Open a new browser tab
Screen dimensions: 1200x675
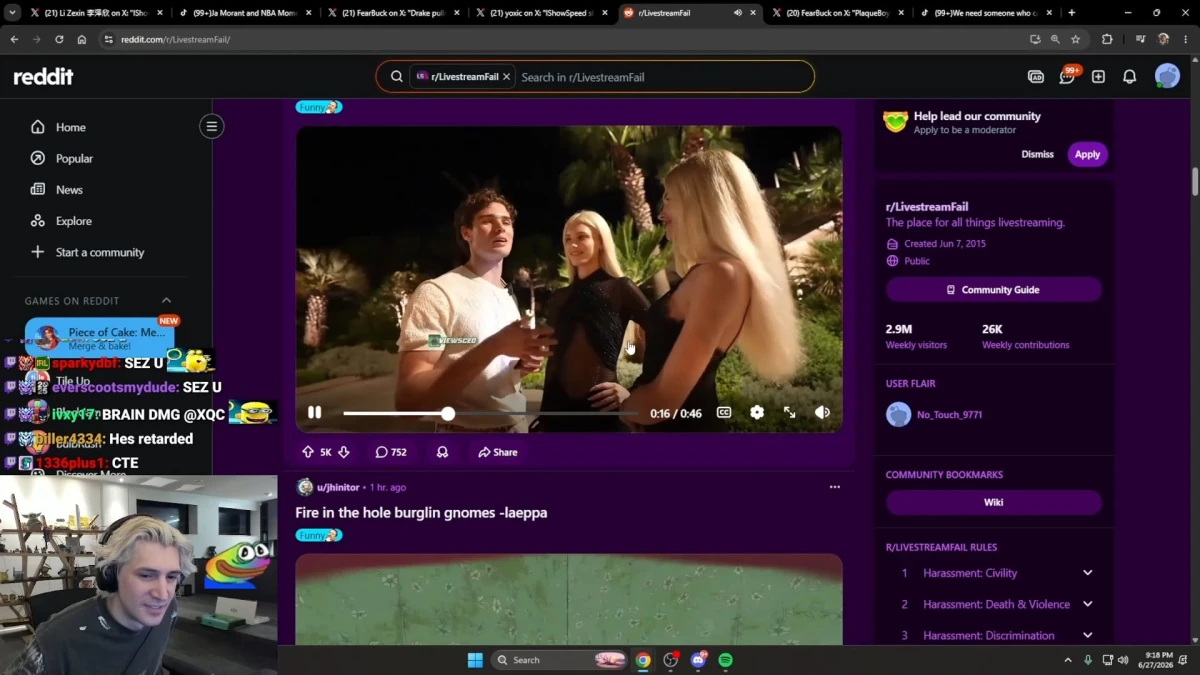[1072, 13]
